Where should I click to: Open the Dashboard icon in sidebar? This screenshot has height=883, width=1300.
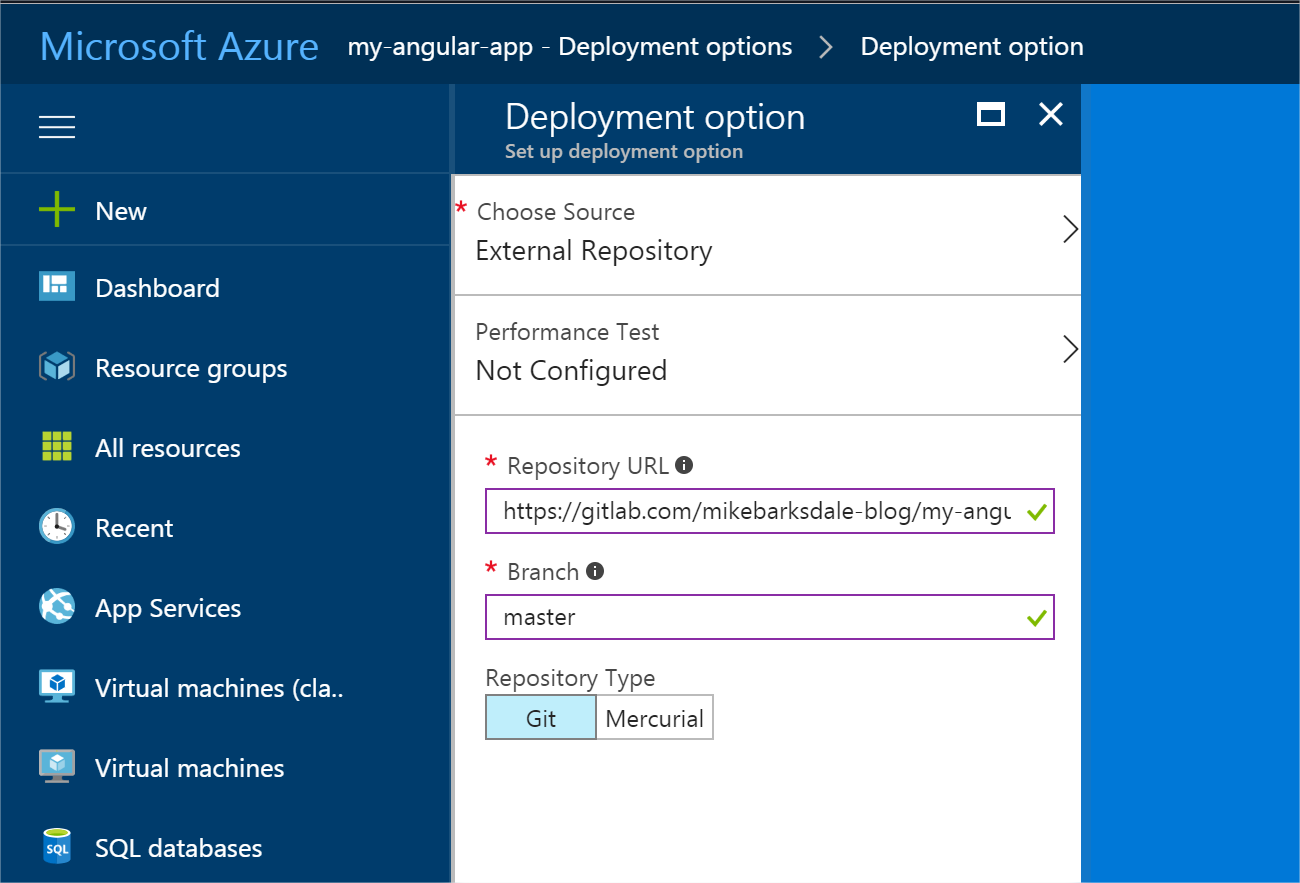(57, 287)
